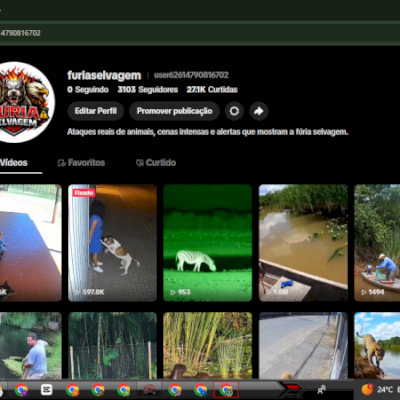Click the highlighted active Chrome taskbar icon
This screenshot has width=400, height=400.
pyautogui.click(x=226, y=389)
